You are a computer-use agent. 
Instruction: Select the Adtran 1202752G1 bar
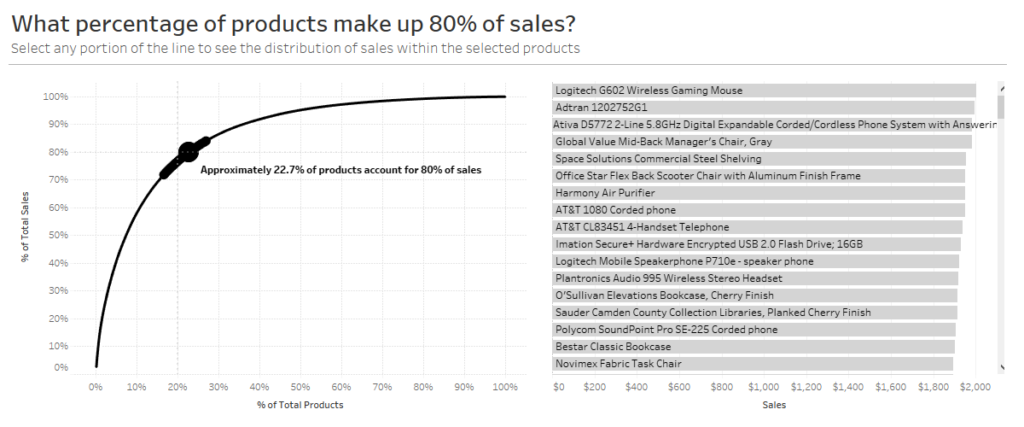click(x=763, y=107)
